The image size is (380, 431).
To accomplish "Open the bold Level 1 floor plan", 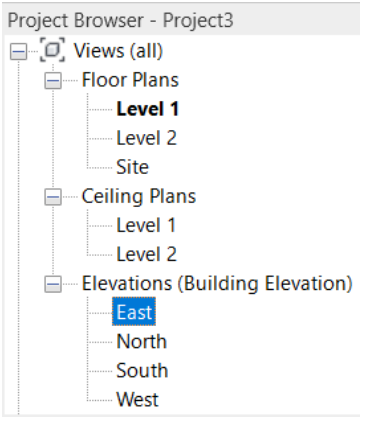I will (148, 109).
